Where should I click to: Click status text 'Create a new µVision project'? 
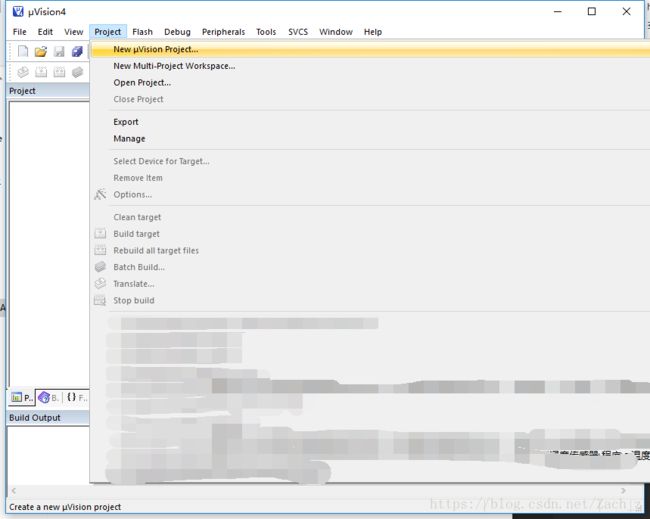tap(65, 507)
